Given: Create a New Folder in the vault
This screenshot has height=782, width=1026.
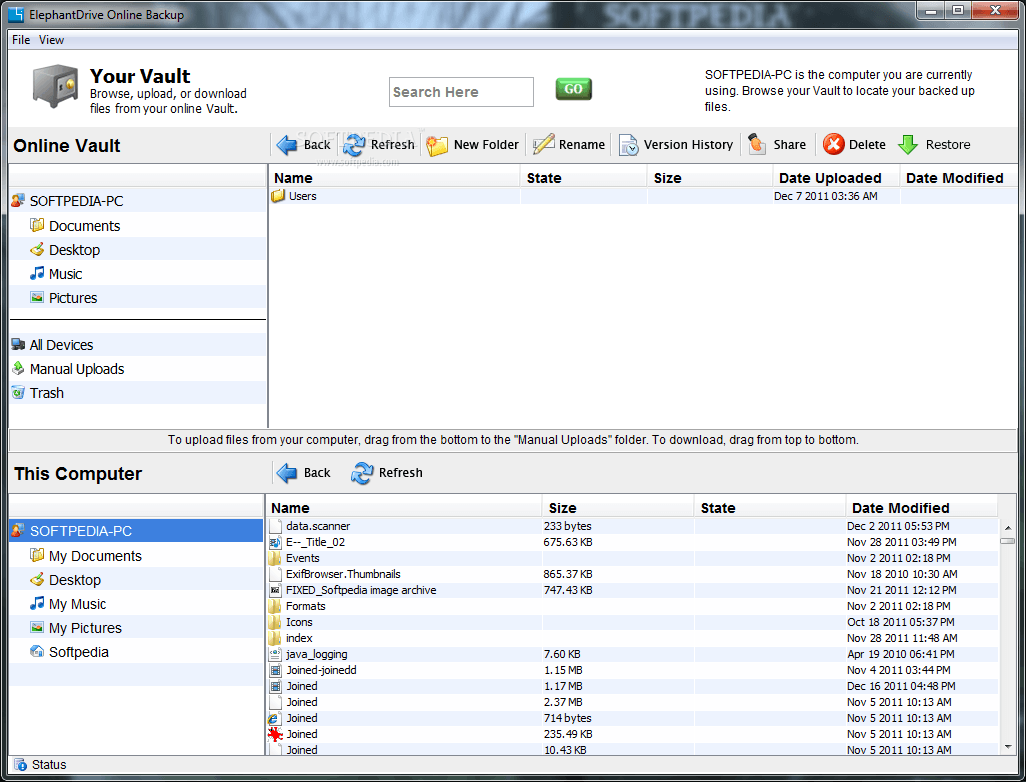Looking at the screenshot, I should point(438,145).
